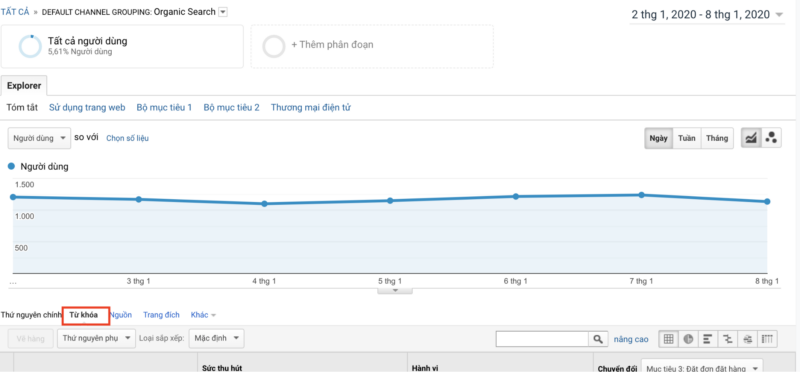
Task: Set the graph interval to Tuần
Action: coord(686,138)
